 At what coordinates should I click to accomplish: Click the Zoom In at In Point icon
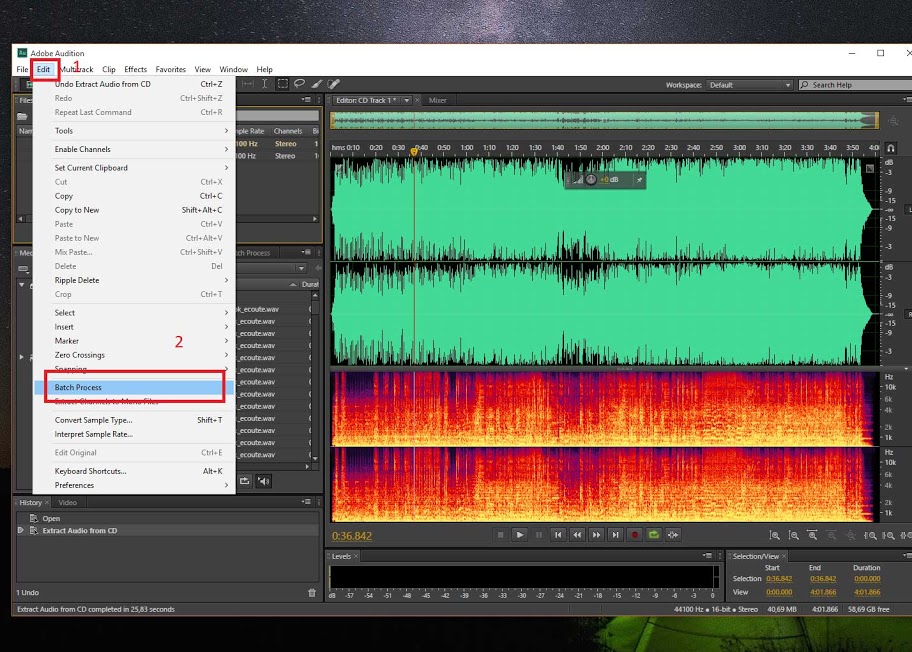[x=870, y=536]
